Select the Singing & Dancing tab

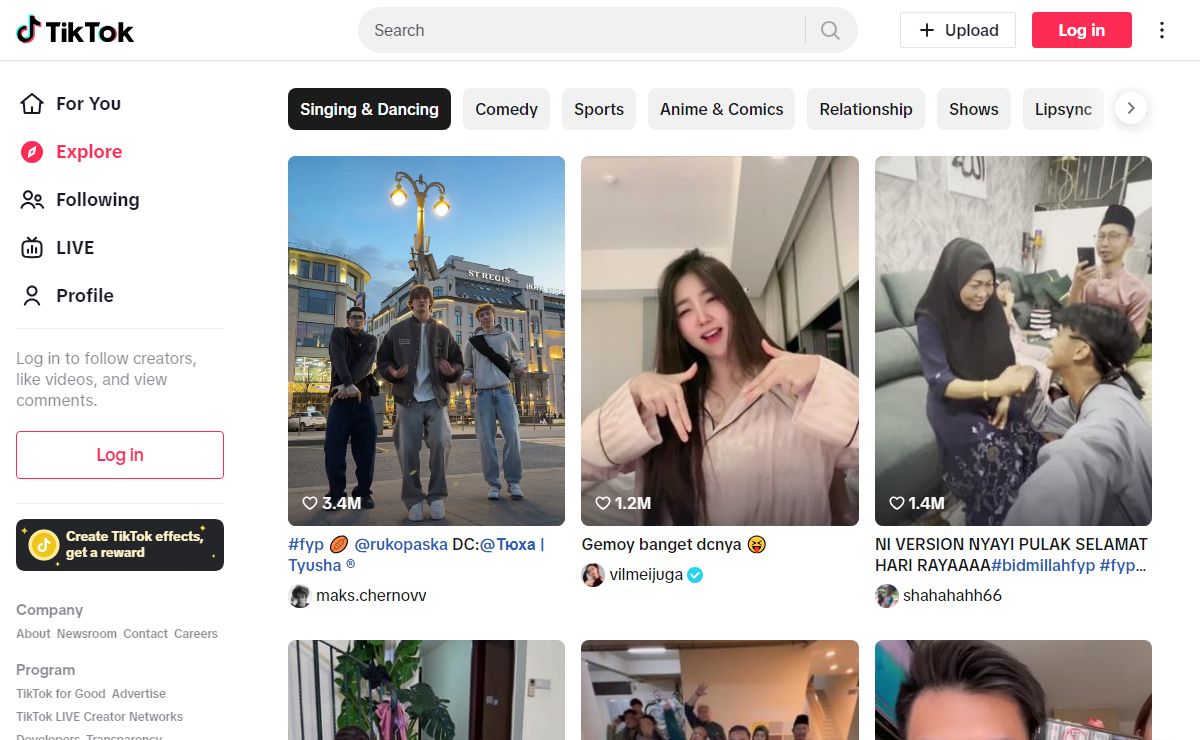click(369, 109)
